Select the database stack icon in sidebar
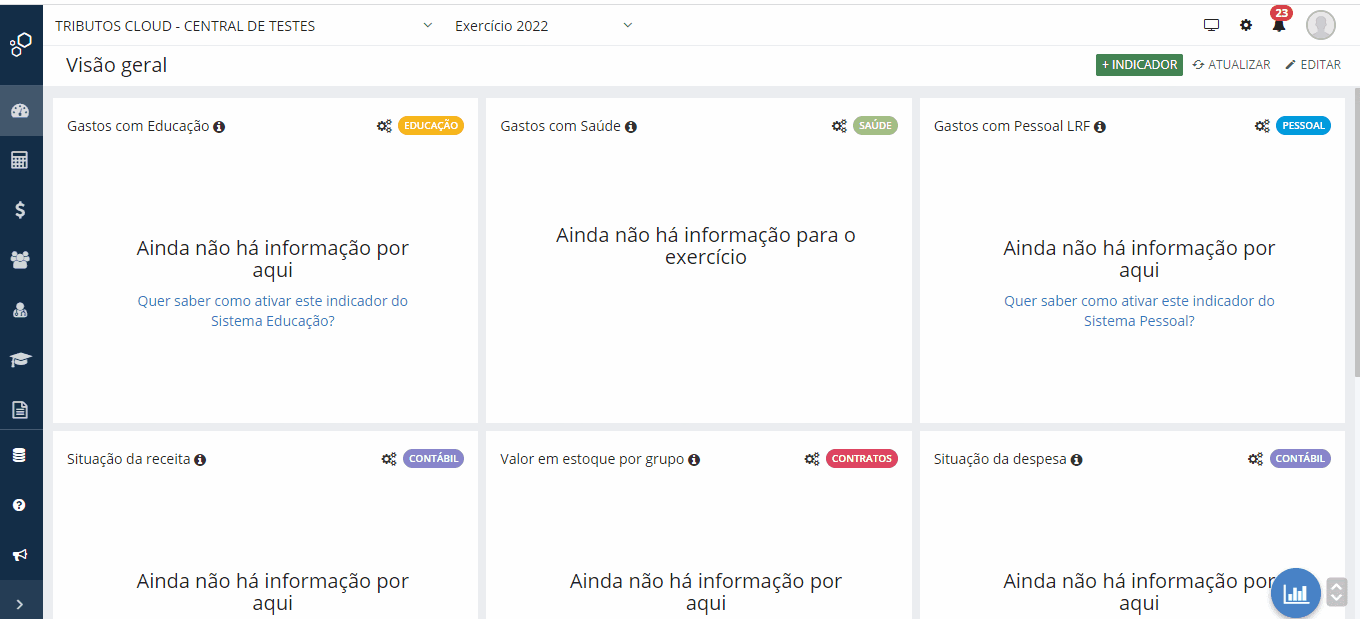The width and height of the screenshot is (1360, 619). click(21, 455)
